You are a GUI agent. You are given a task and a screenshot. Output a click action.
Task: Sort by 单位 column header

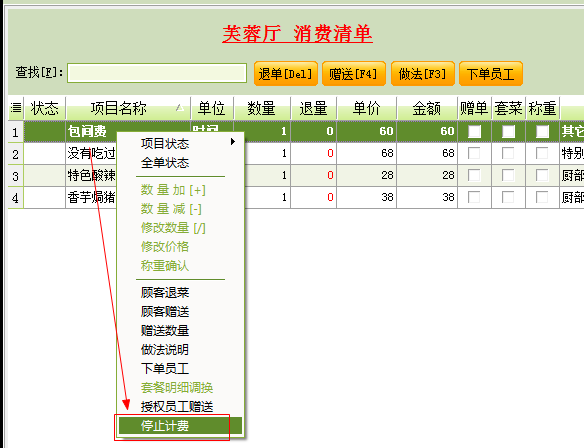coord(212,108)
